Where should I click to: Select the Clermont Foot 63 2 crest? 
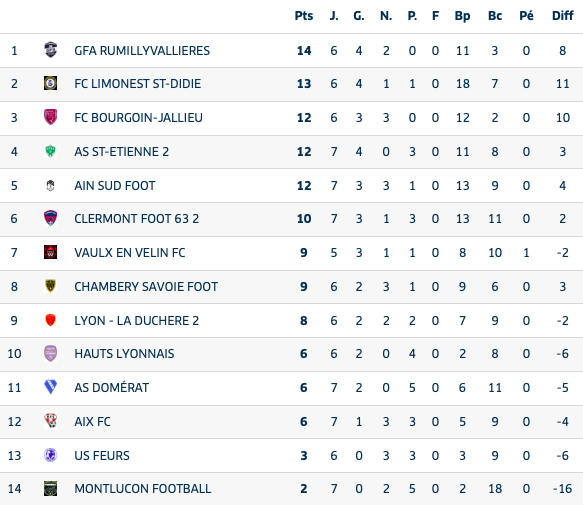(x=51, y=218)
